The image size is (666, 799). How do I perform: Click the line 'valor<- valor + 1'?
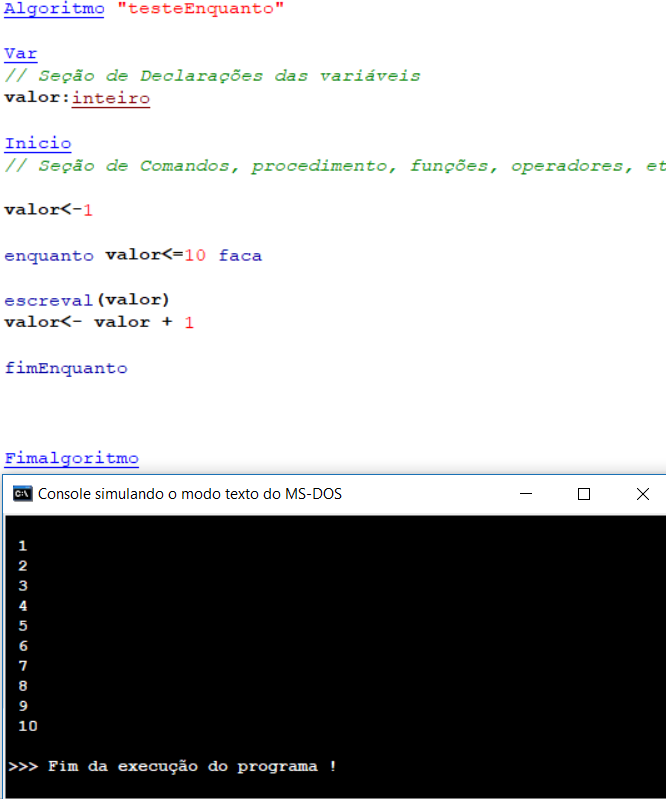(x=99, y=322)
